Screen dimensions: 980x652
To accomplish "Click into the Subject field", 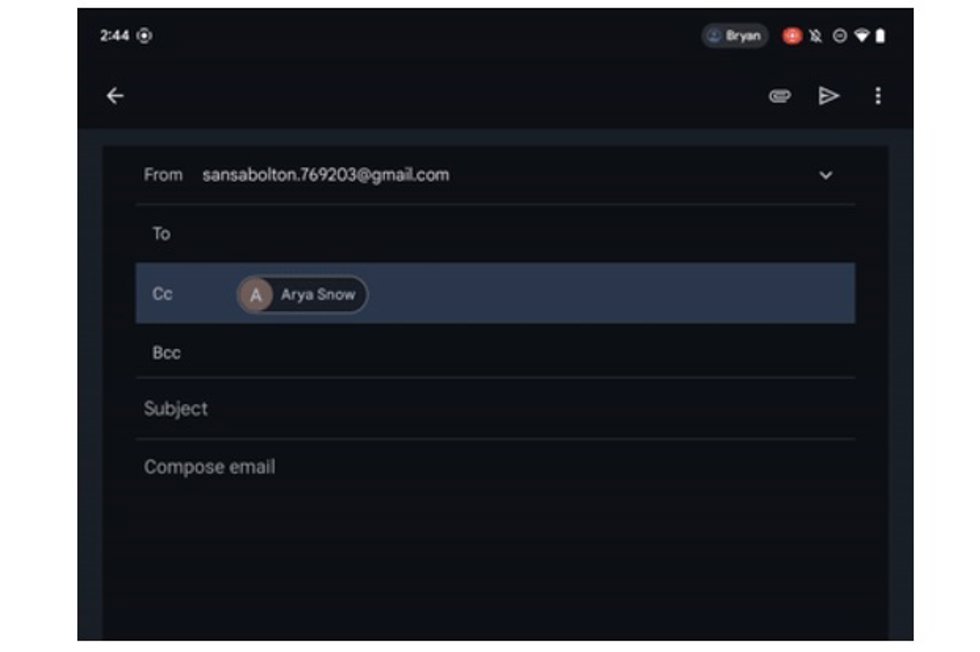I will [x=495, y=409].
